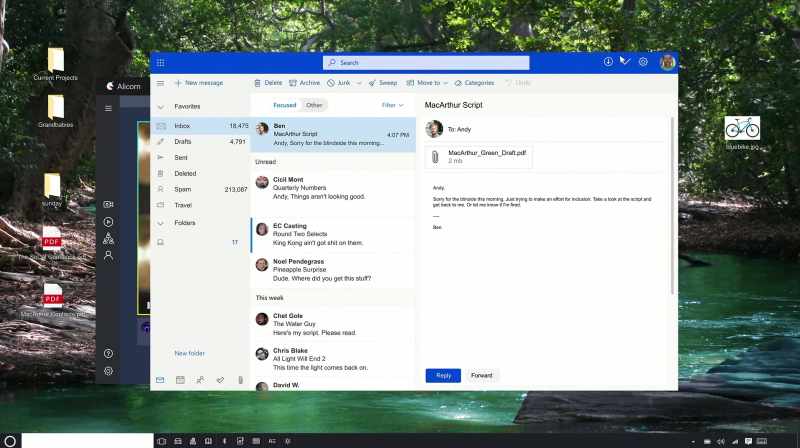The width and height of the screenshot is (800, 448).
Task: Click the Reply button
Action: [443, 376]
